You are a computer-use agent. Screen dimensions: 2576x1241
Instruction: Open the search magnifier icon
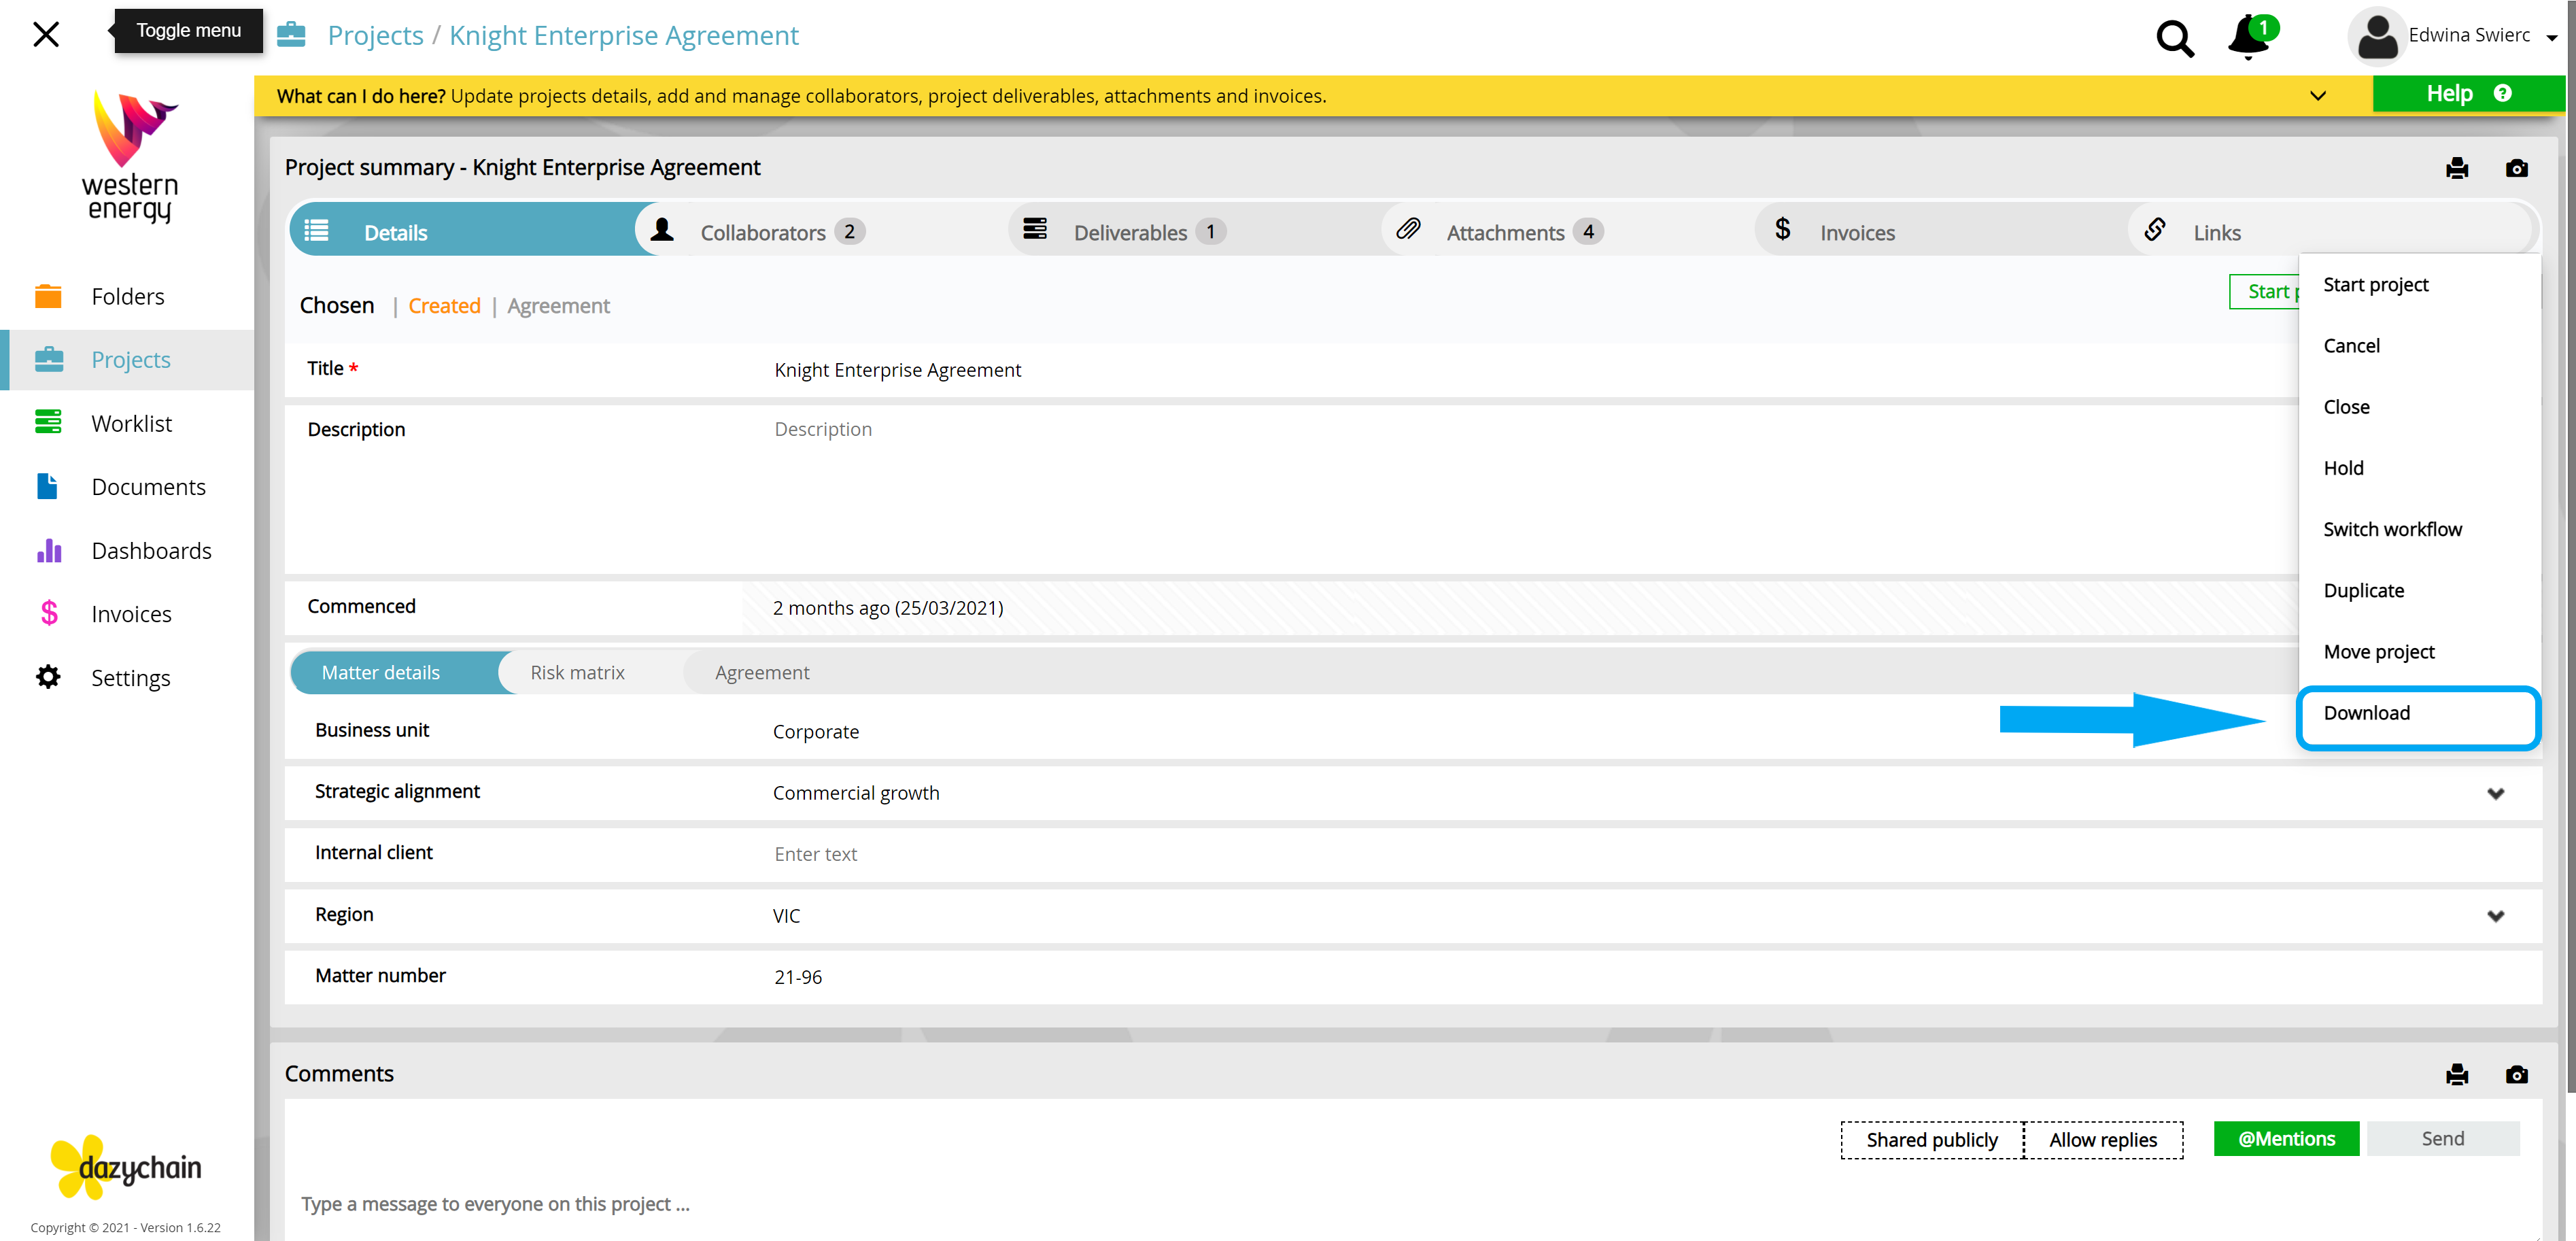click(2174, 38)
